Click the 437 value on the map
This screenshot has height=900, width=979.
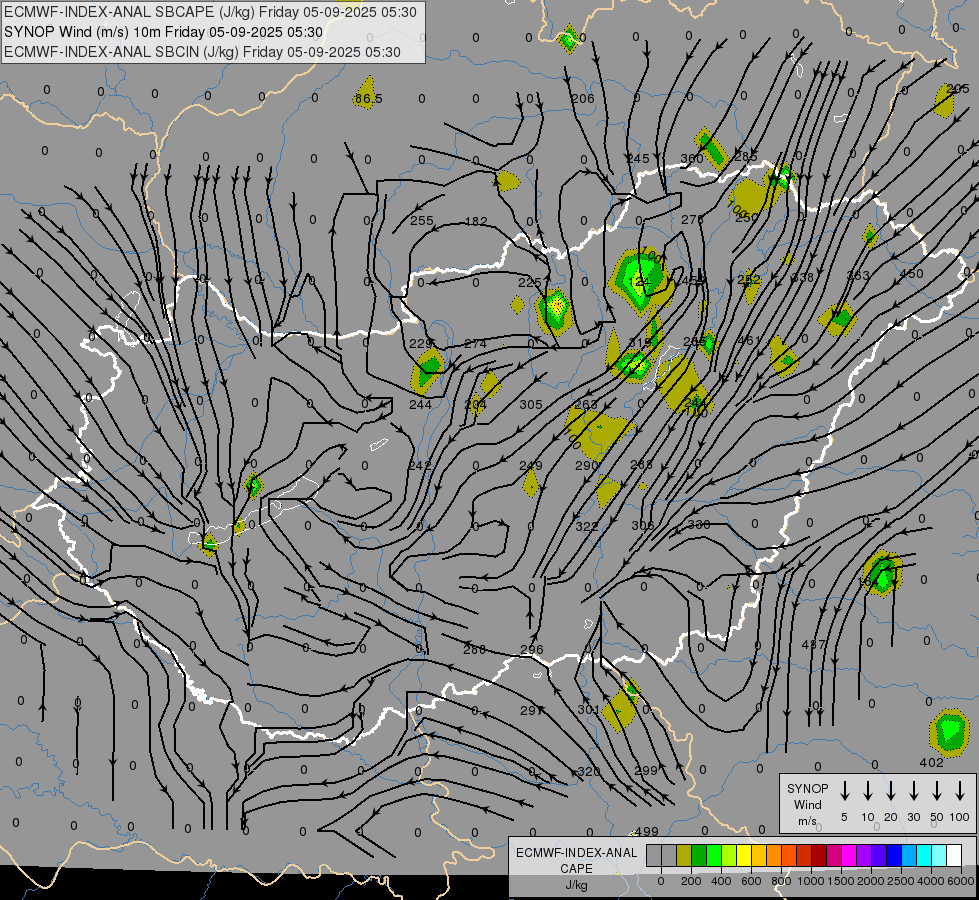(x=813, y=645)
